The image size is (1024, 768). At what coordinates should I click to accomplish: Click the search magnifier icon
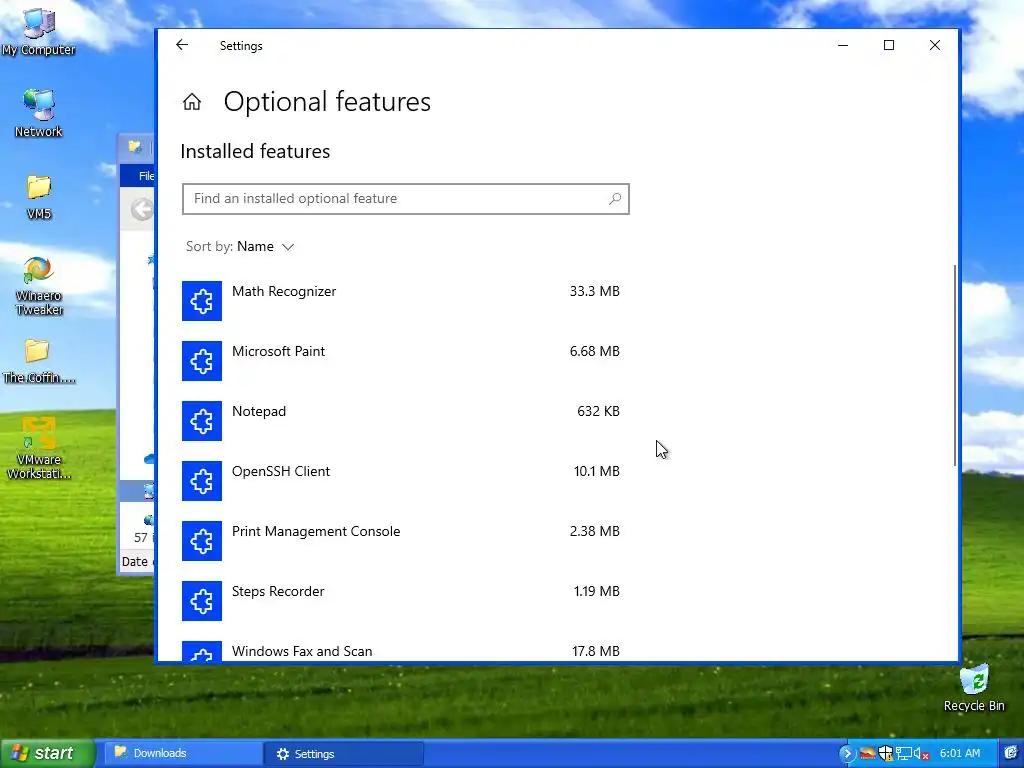615,199
